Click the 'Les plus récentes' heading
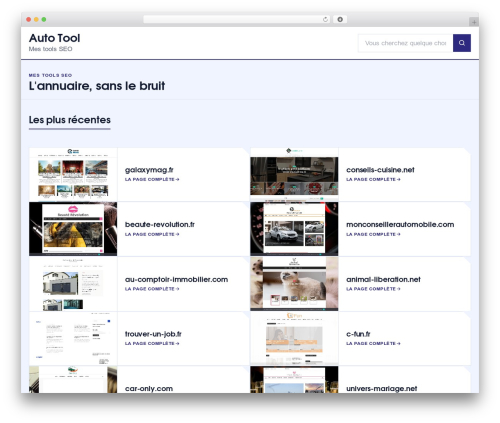Viewport: 500px width, 423px height. point(70,120)
